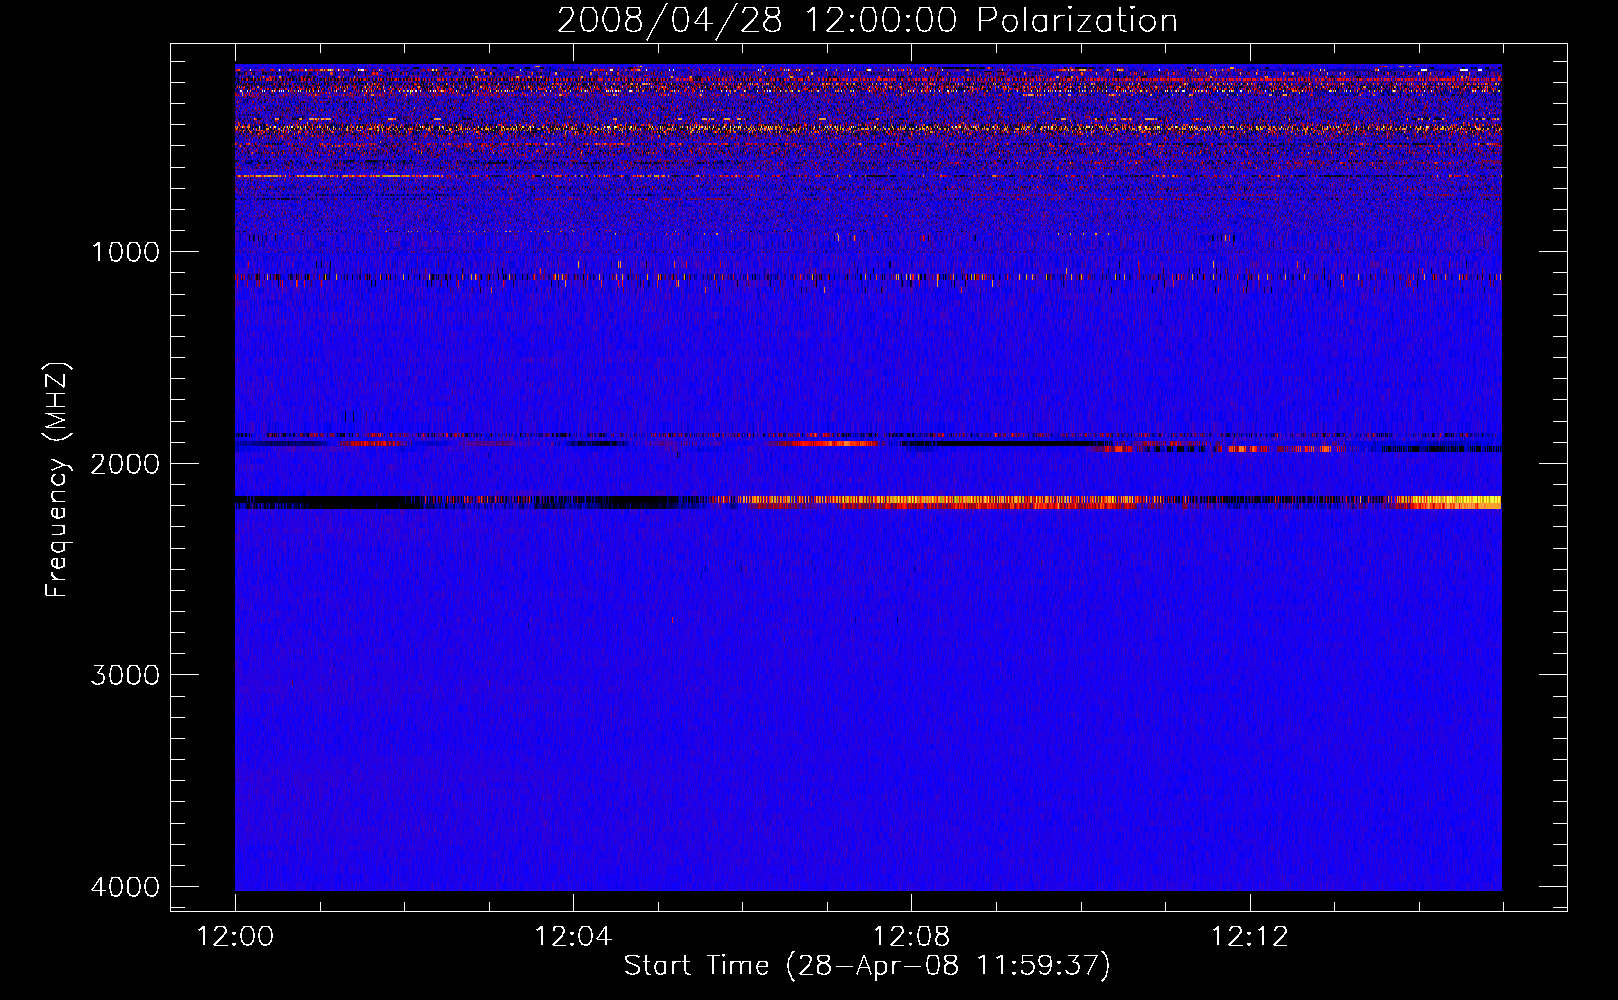Viewport: 1618px width, 1000px height.
Task: Click the 'Start Time (28-Apr-08 11:59:37)' label
Action: click(867, 966)
